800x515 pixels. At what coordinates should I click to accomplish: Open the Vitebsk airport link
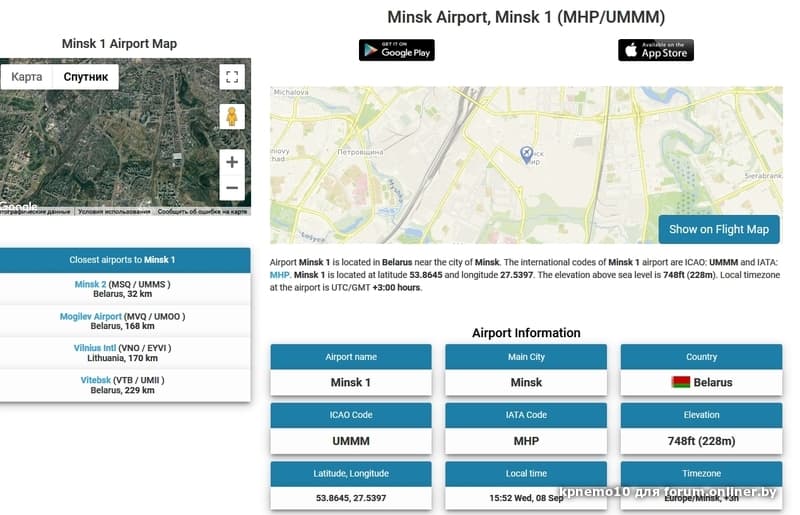point(95,380)
